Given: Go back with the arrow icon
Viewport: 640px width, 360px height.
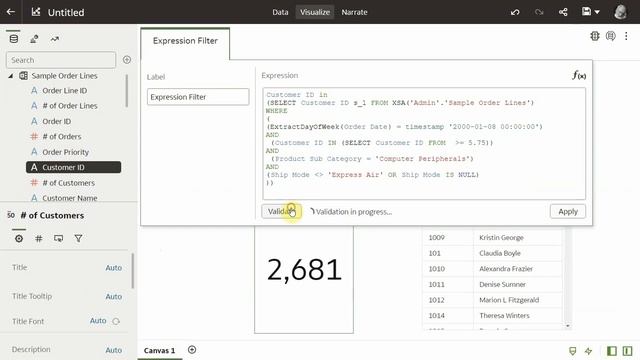Looking at the screenshot, I should 11,12.
